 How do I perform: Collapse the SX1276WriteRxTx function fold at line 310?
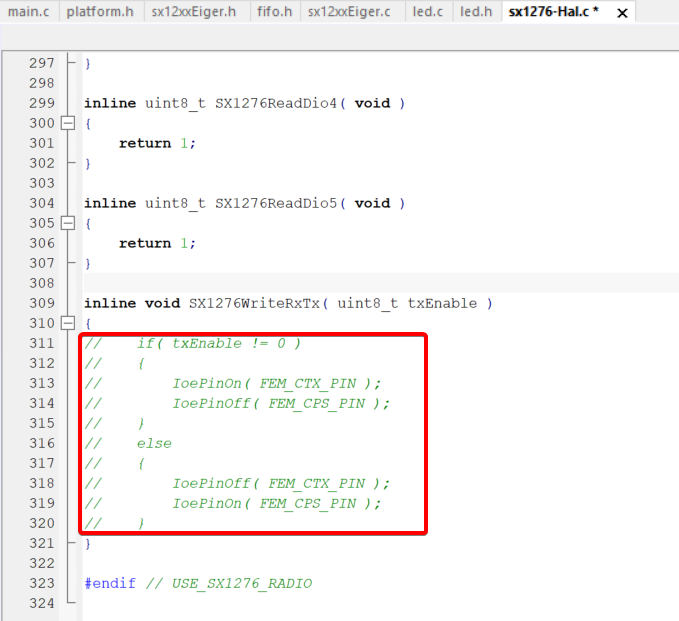pos(68,323)
